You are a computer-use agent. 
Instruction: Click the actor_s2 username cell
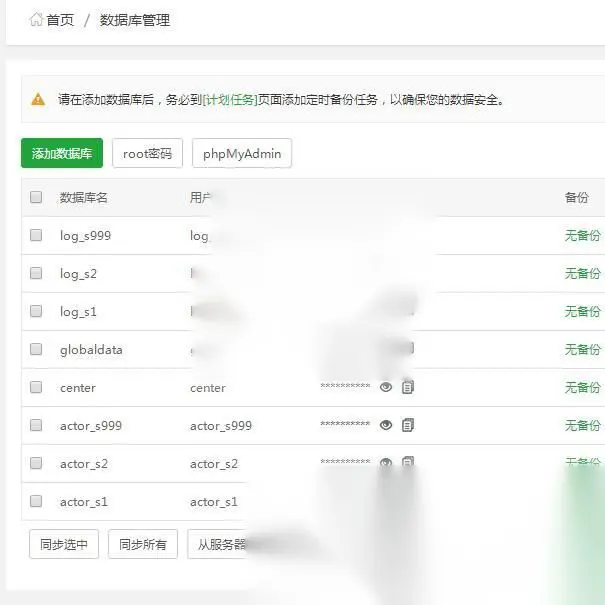point(214,464)
